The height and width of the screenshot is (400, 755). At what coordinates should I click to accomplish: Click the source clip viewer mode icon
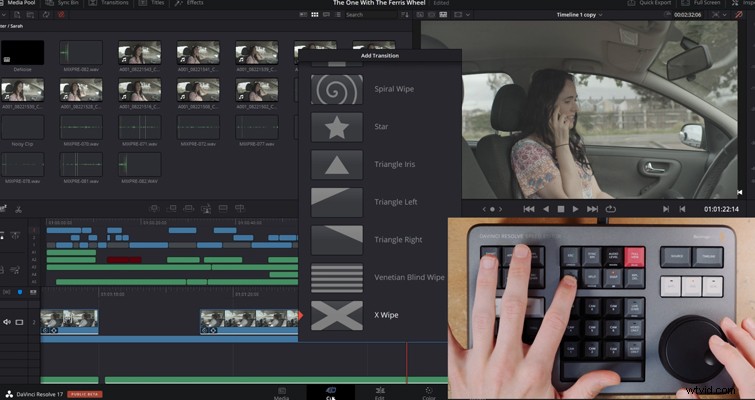420,15
